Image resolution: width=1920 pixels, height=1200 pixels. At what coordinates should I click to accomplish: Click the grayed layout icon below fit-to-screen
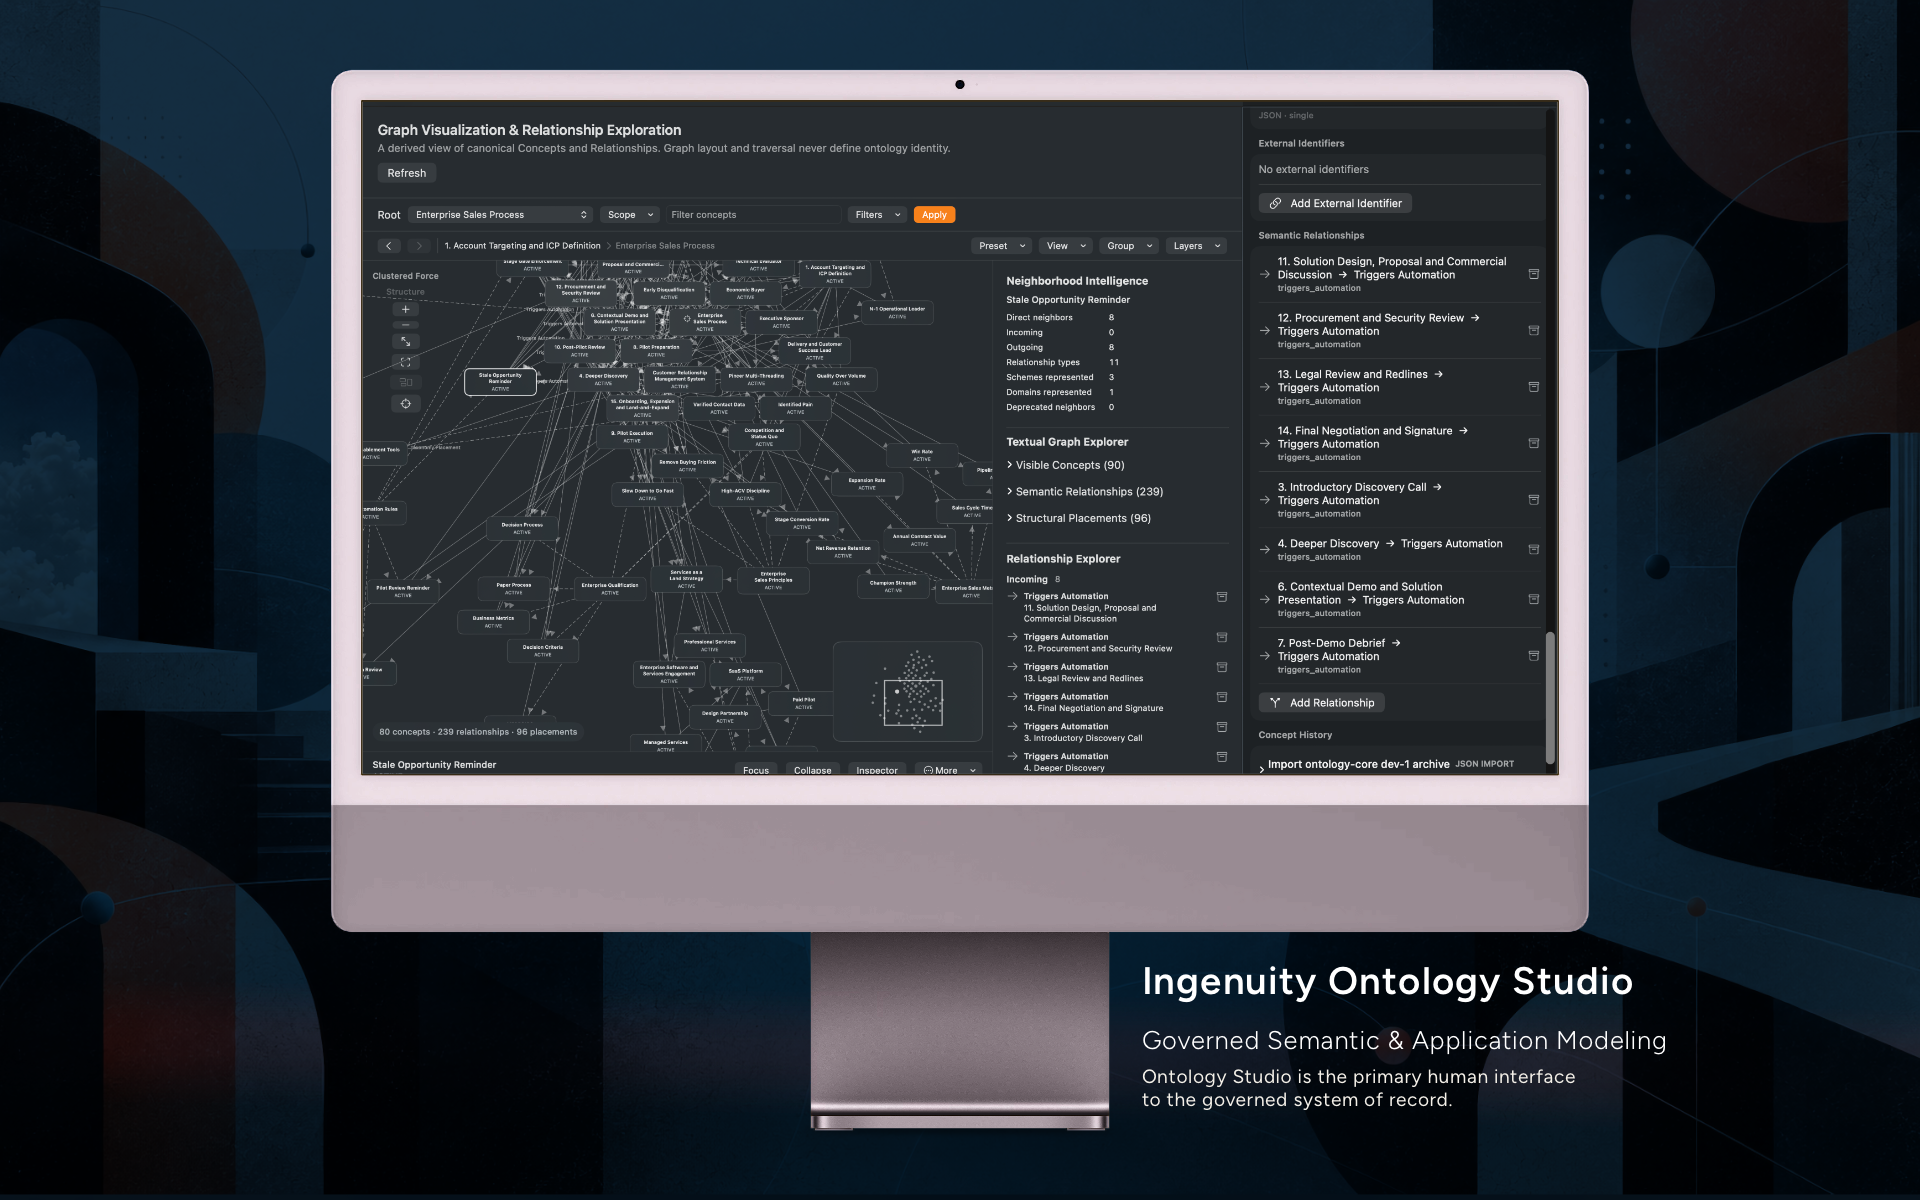405,382
